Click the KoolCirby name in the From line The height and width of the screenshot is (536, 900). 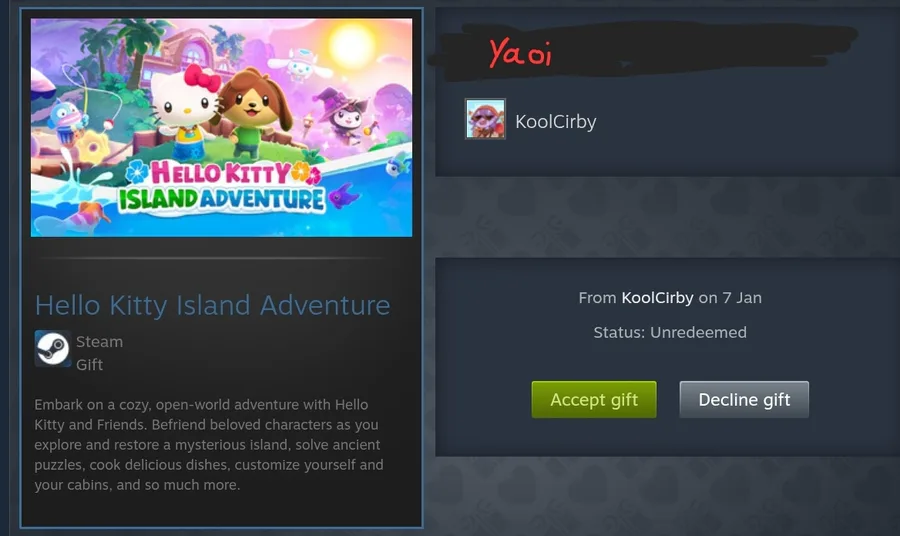pos(658,298)
